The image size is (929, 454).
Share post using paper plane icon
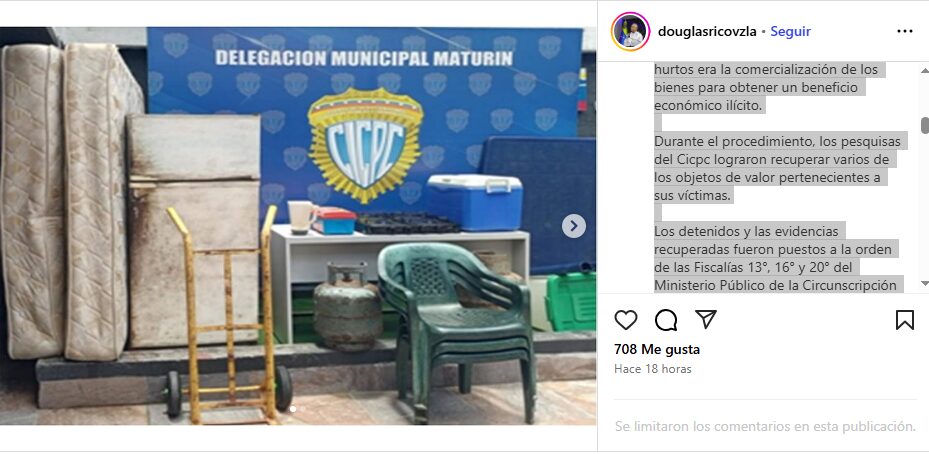[706, 319]
